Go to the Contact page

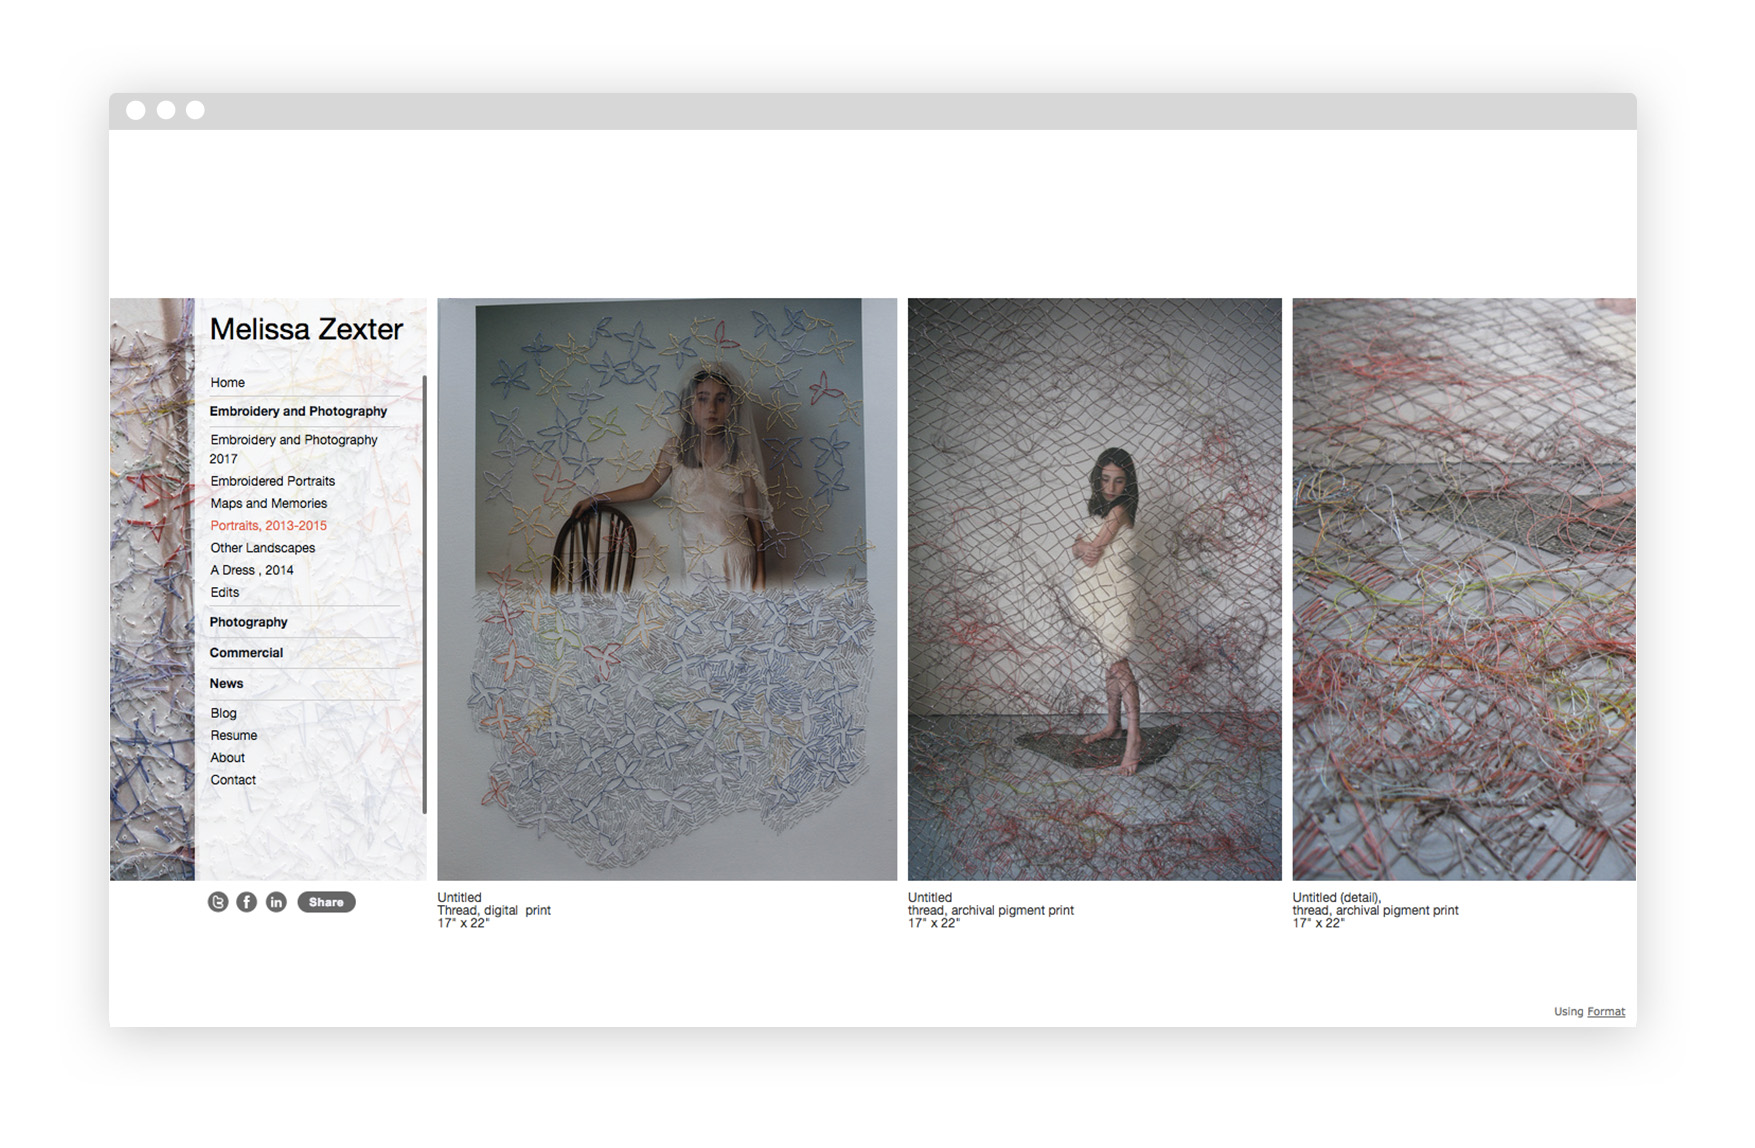(232, 779)
